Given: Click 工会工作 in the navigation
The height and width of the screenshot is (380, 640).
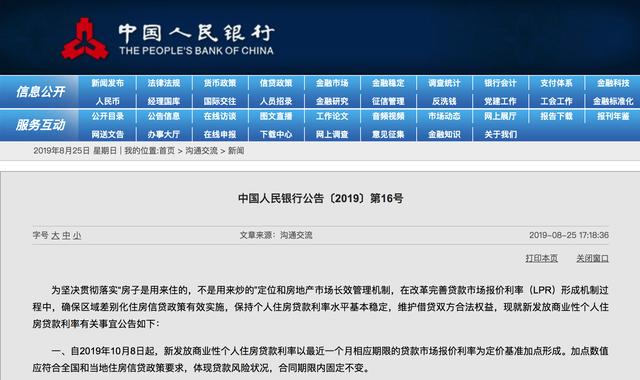Looking at the screenshot, I should 556,101.
